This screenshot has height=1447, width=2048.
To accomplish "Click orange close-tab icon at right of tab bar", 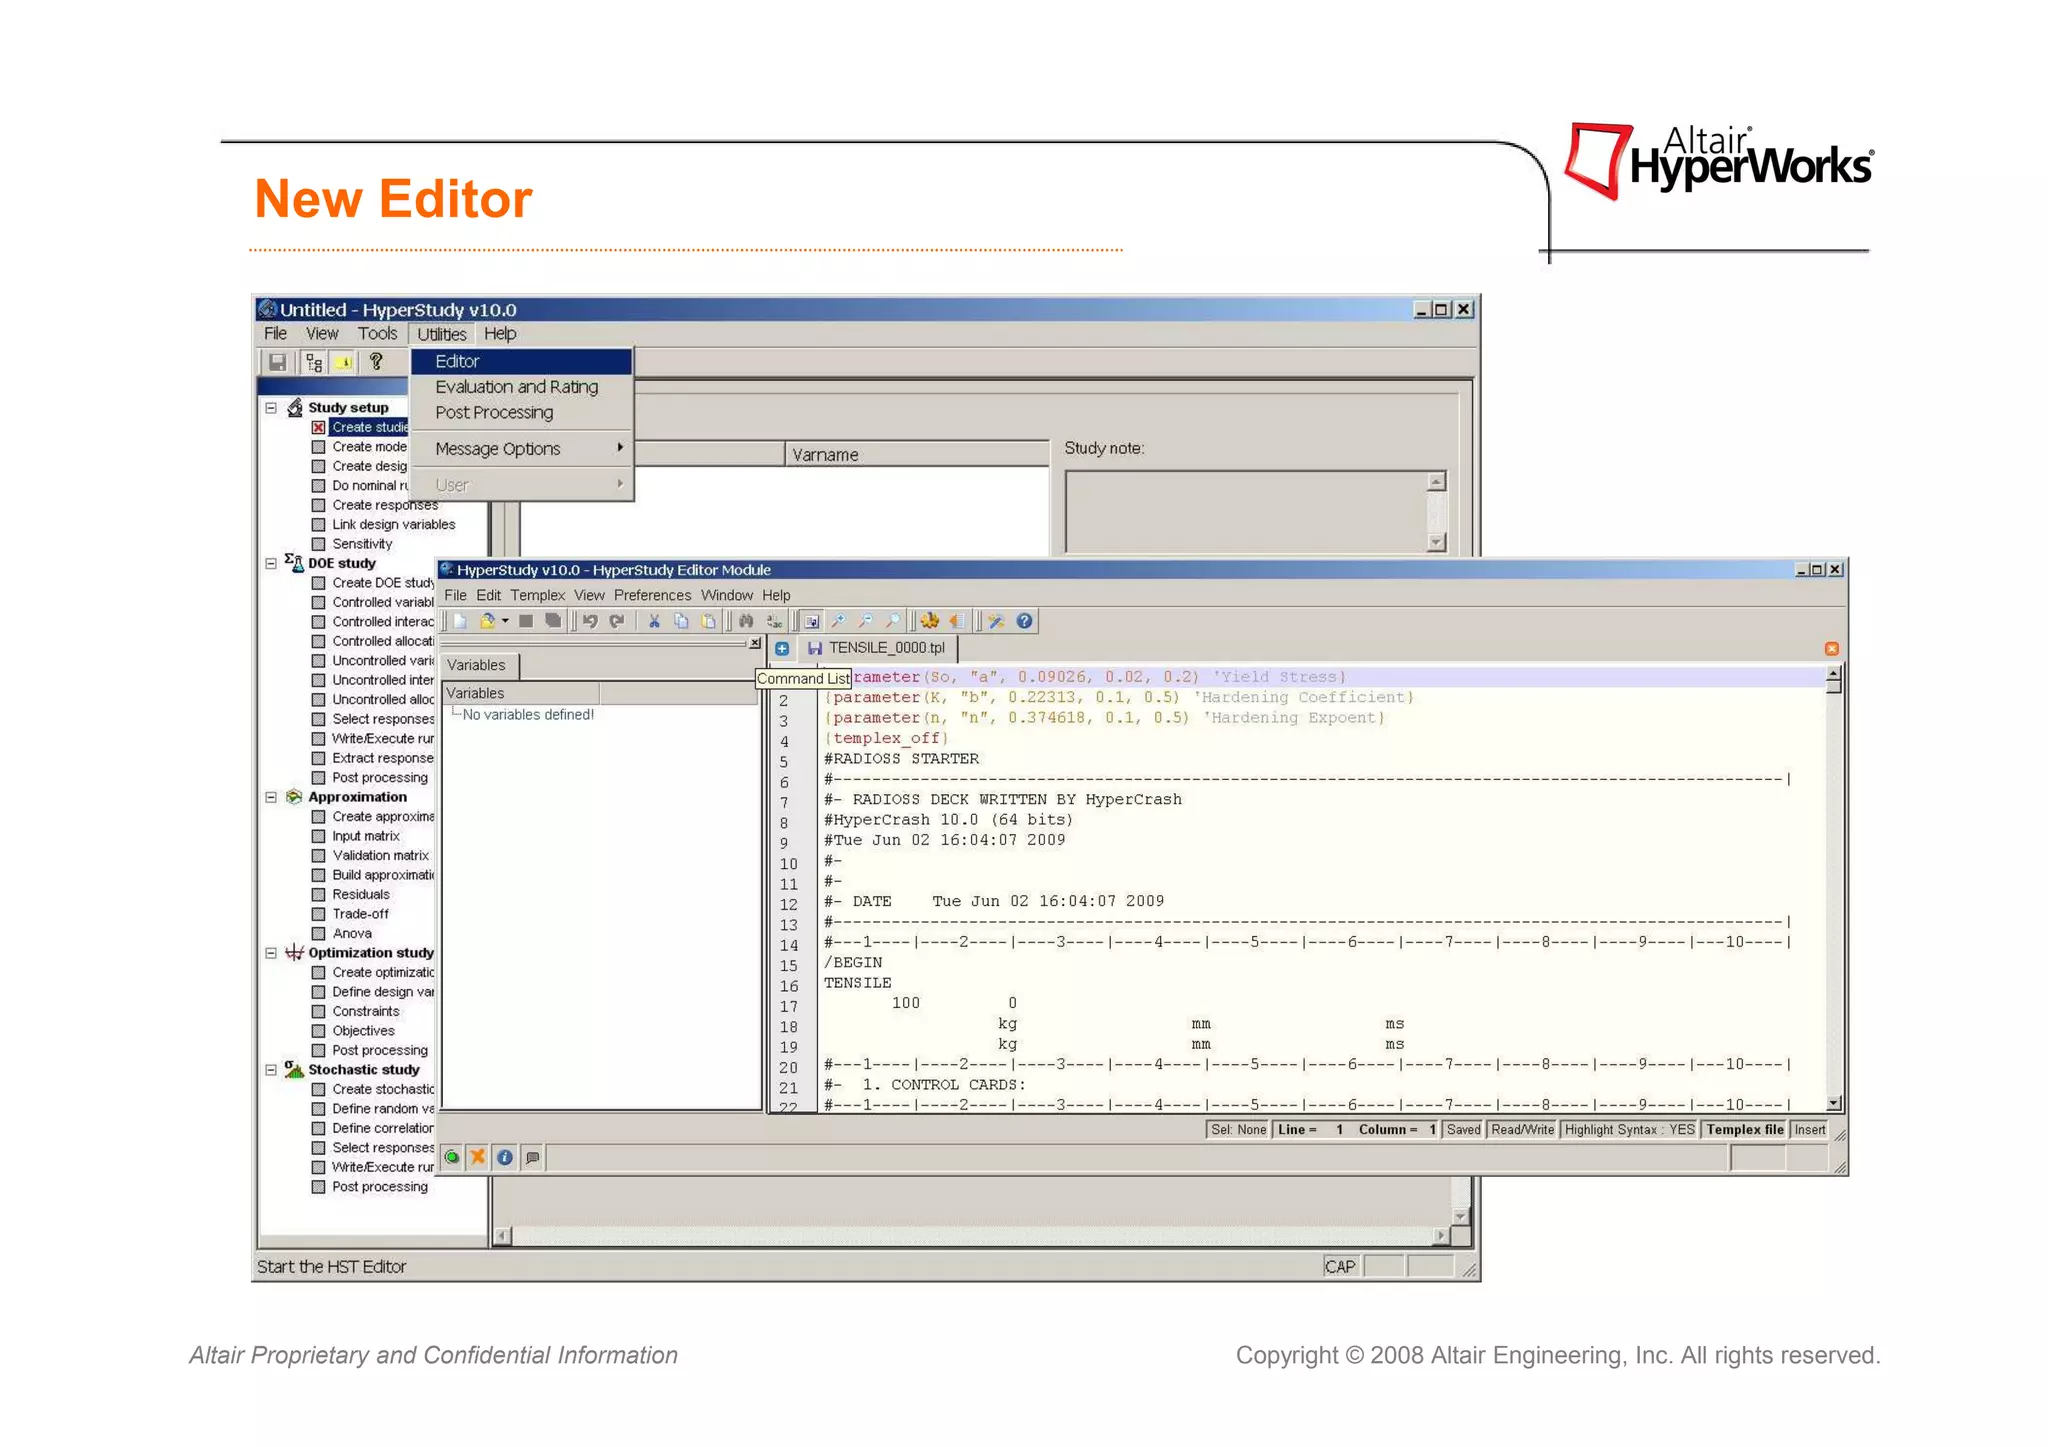I will [x=1831, y=649].
